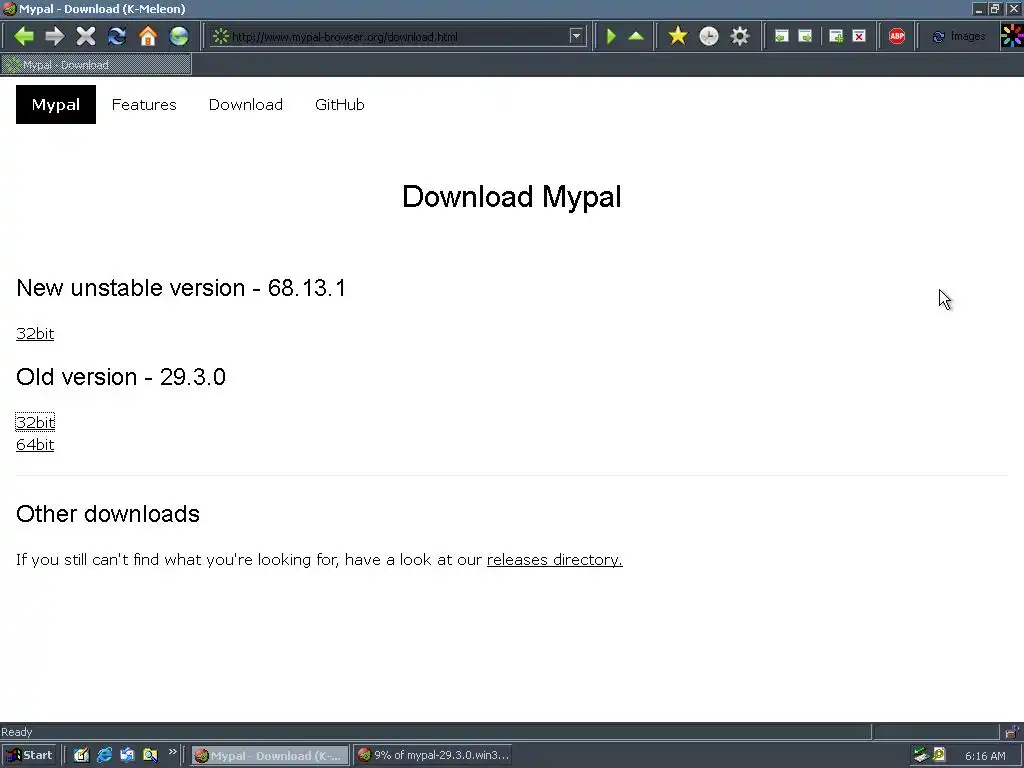Click the network connection tray icon
The image size is (1024, 768).
pyautogui.click(x=921, y=755)
